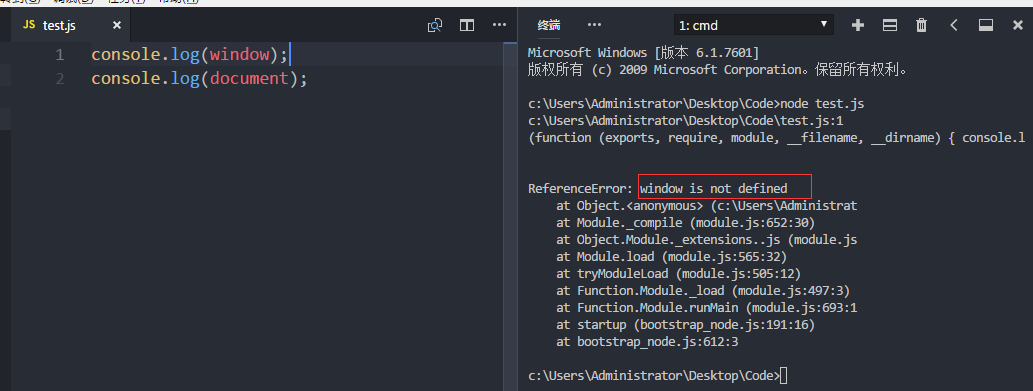
Task: Click 'at Module._compile (module.js:652:30)' line
Action: [686, 223]
